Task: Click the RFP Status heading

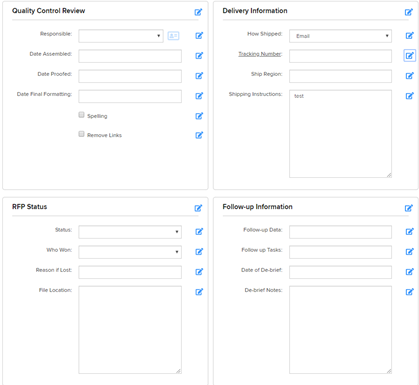Action: pos(30,207)
